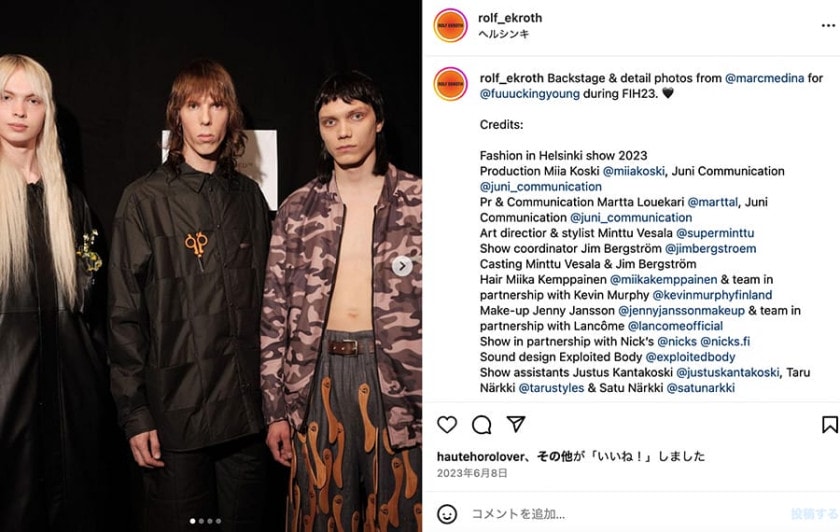Add a comment in the input field
This screenshot has height=532, width=840.
pyautogui.click(x=627, y=514)
